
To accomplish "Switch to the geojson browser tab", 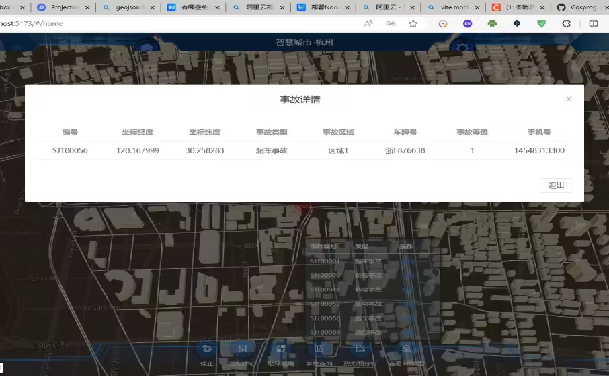I will (x=128, y=7).
